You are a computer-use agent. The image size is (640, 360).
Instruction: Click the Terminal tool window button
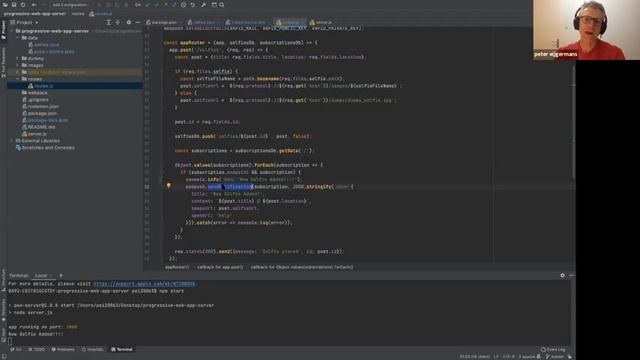pyautogui.click(x=122, y=350)
